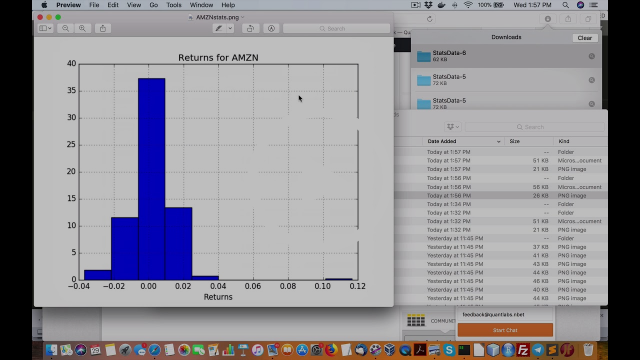Expand the sidebar view mode dropdown
Viewport: 640px width, 360px height.
click(45, 29)
